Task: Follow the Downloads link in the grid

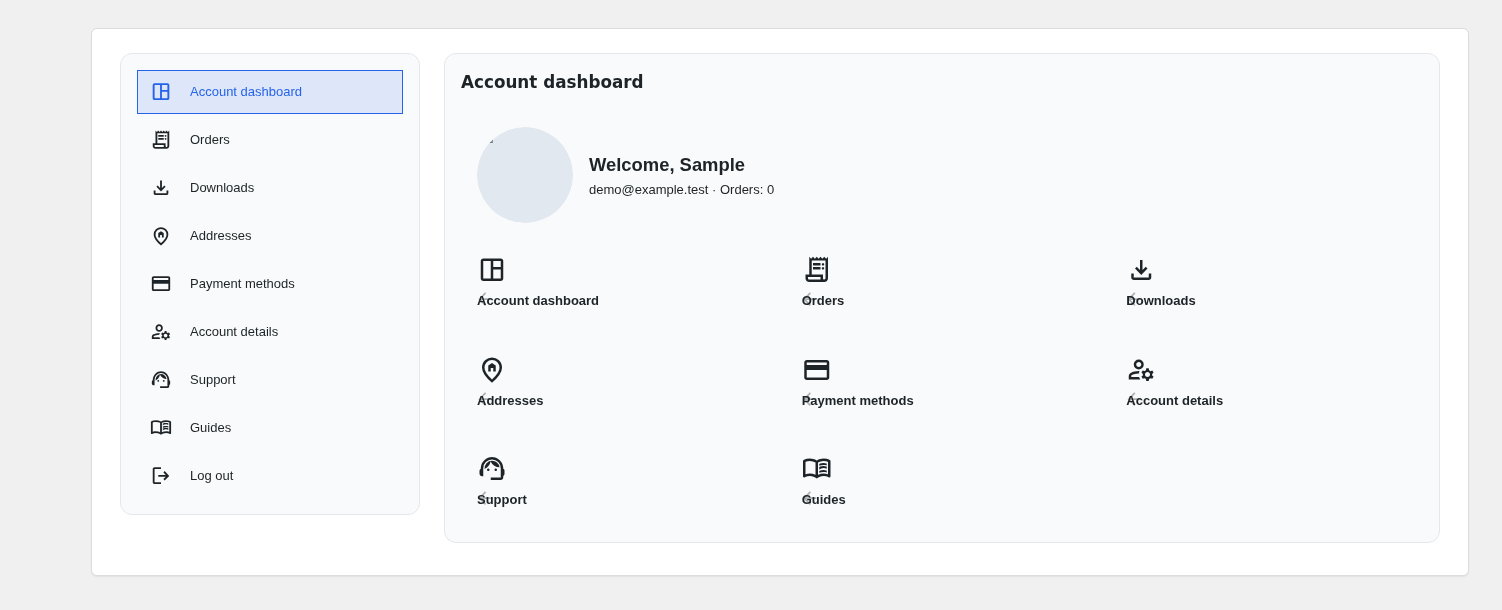Action: (1161, 301)
